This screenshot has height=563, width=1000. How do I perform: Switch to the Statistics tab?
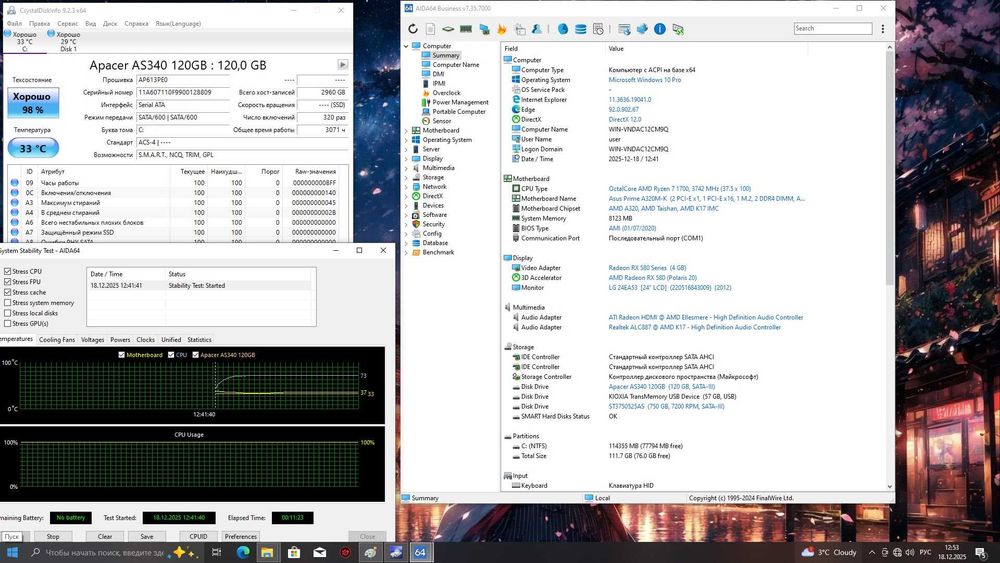pos(199,340)
